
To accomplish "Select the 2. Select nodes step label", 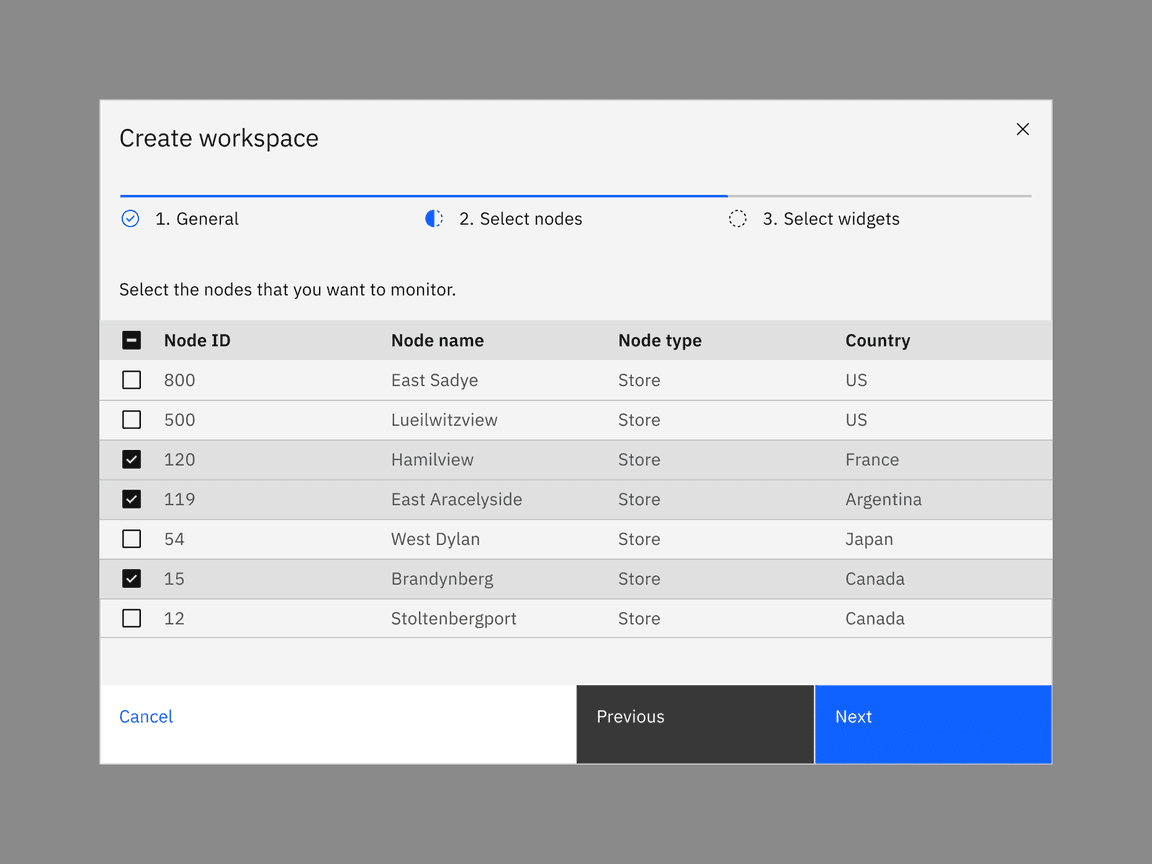I will tap(521, 218).
